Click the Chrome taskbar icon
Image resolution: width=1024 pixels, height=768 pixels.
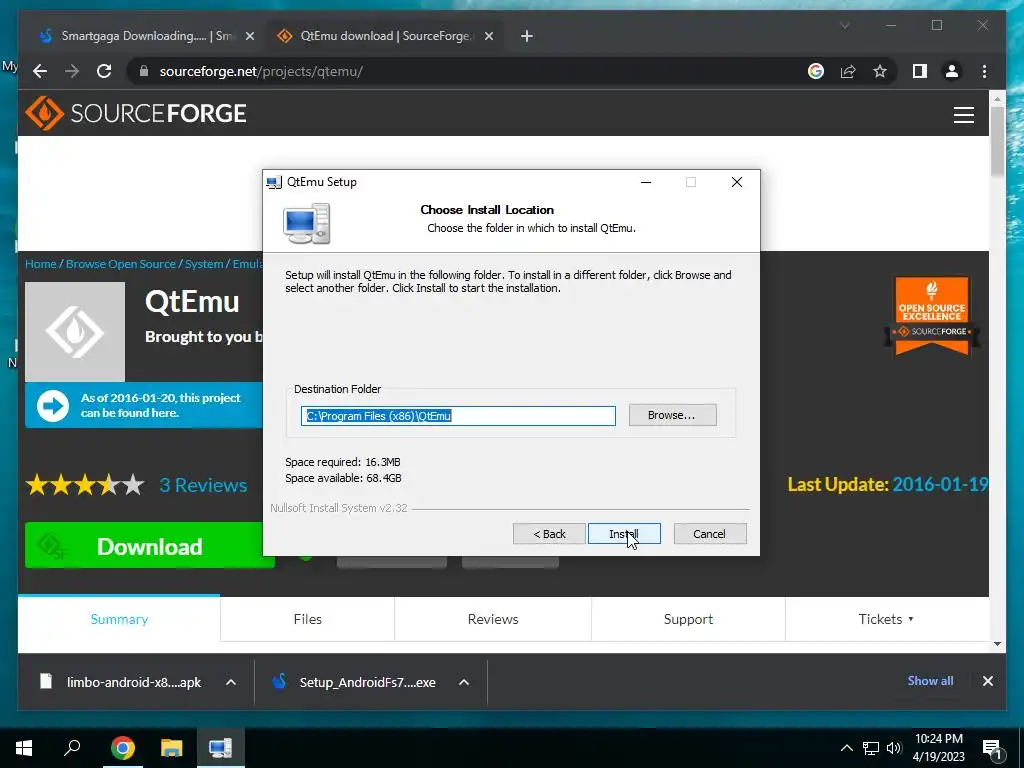pyautogui.click(x=122, y=748)
